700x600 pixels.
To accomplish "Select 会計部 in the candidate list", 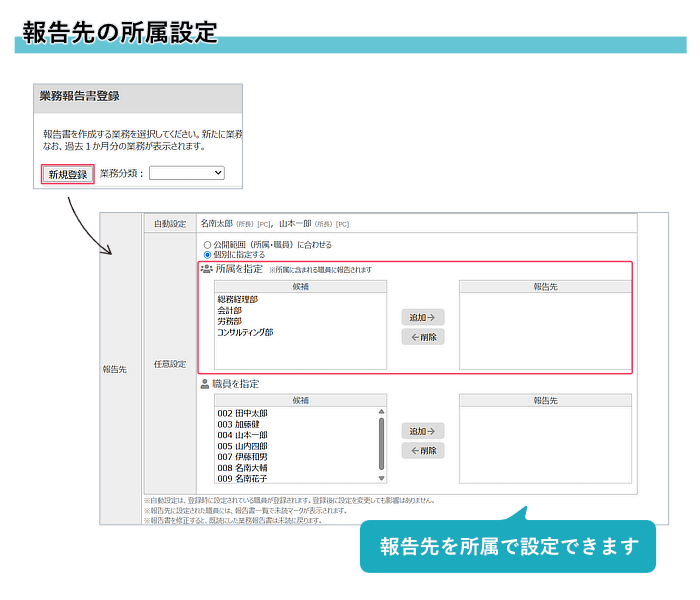I will click(229, 310).
